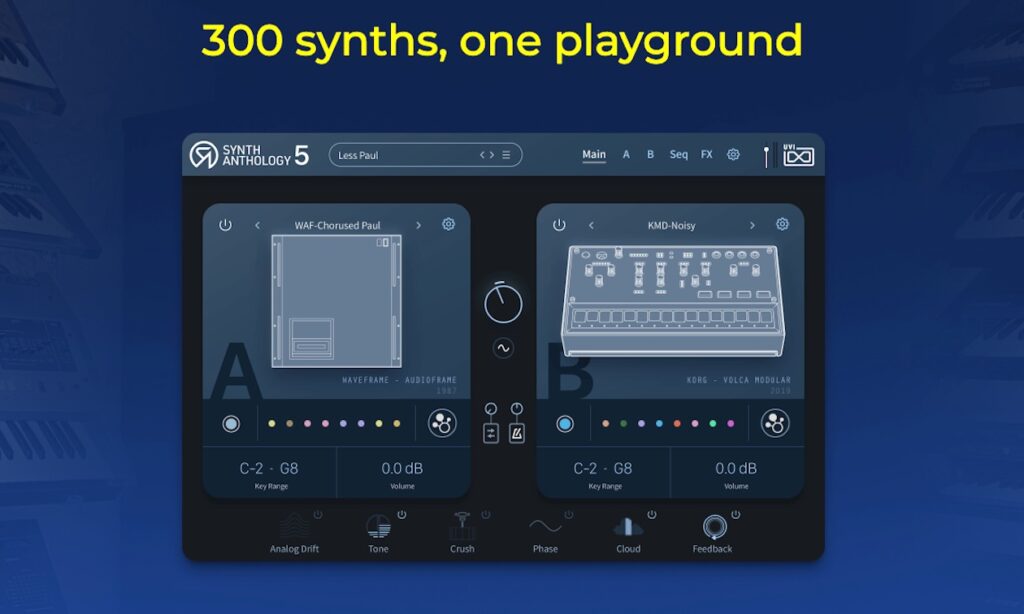Image resolution: width=1024 pixels, height=614 pixels.
Task: Switch to the Main tab
Action: point(594,155)
